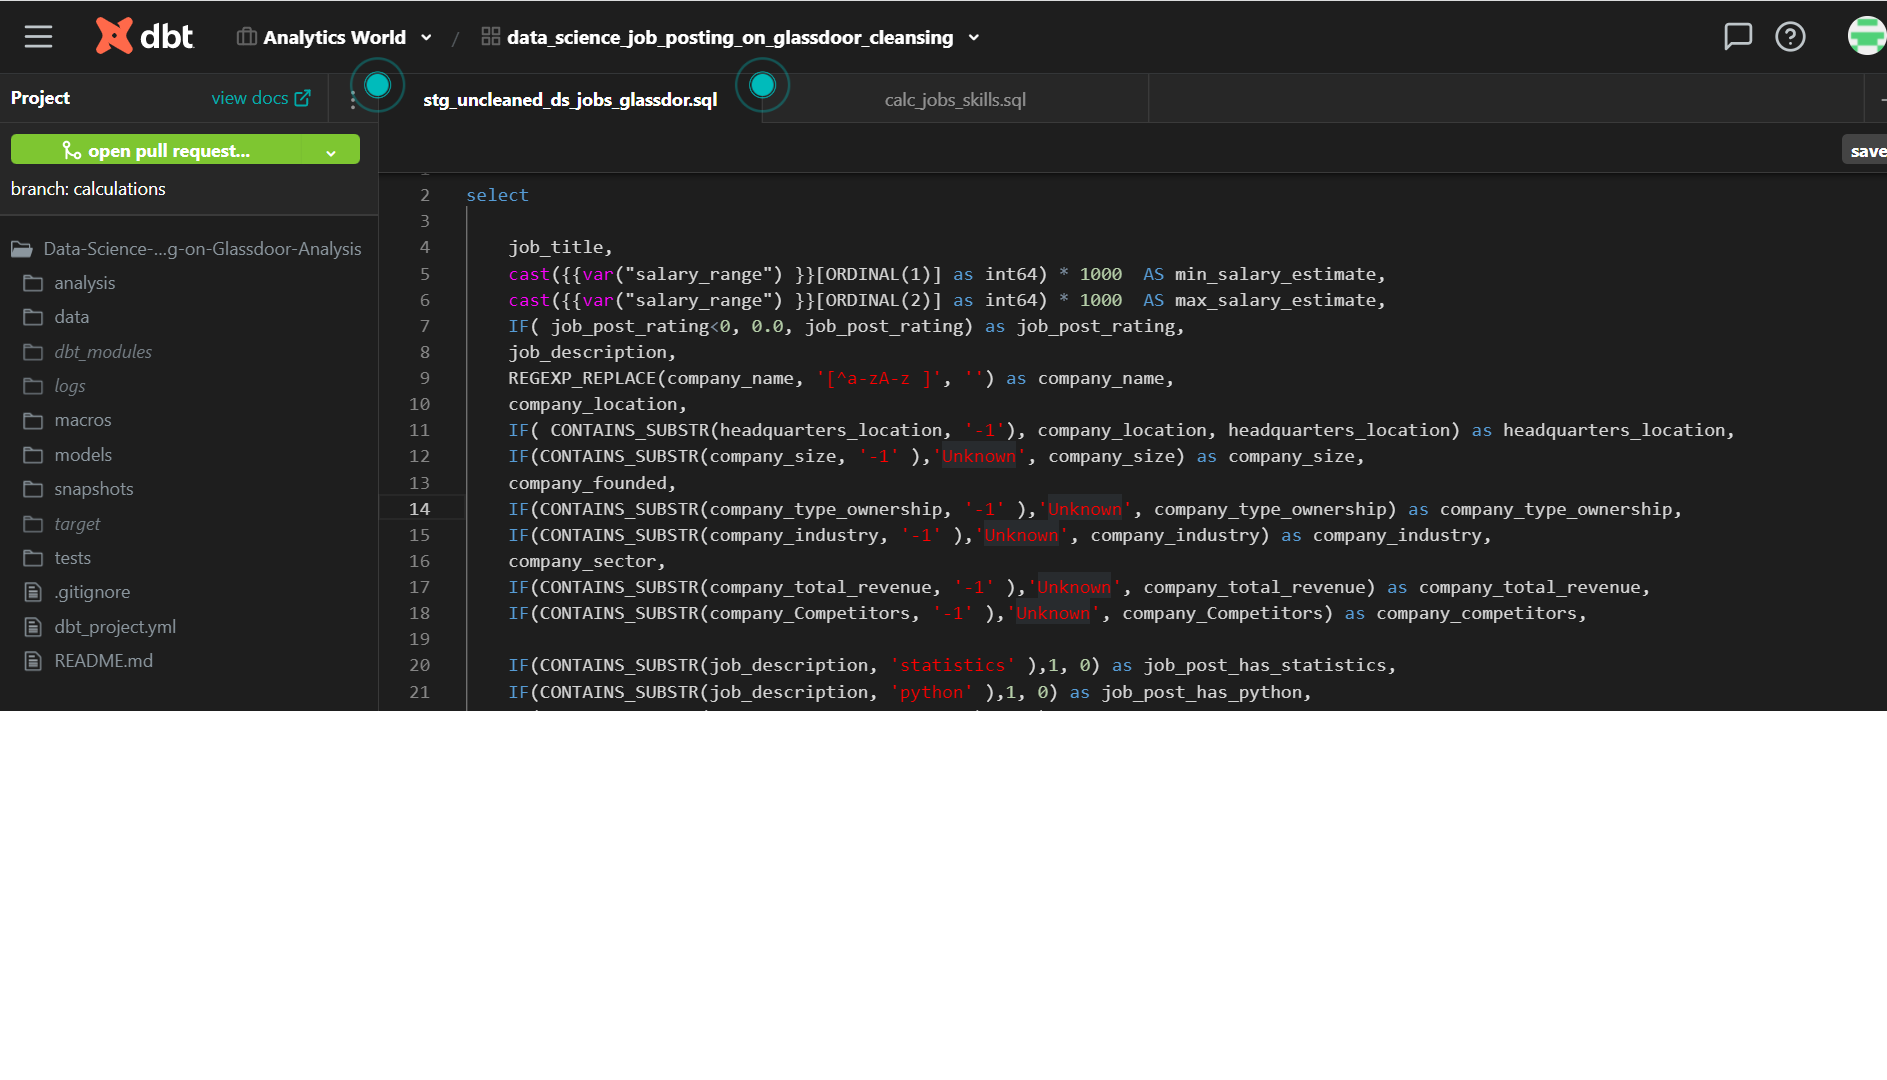
Task: Click the README.md file icon
Action: click(x=33, y=661)
